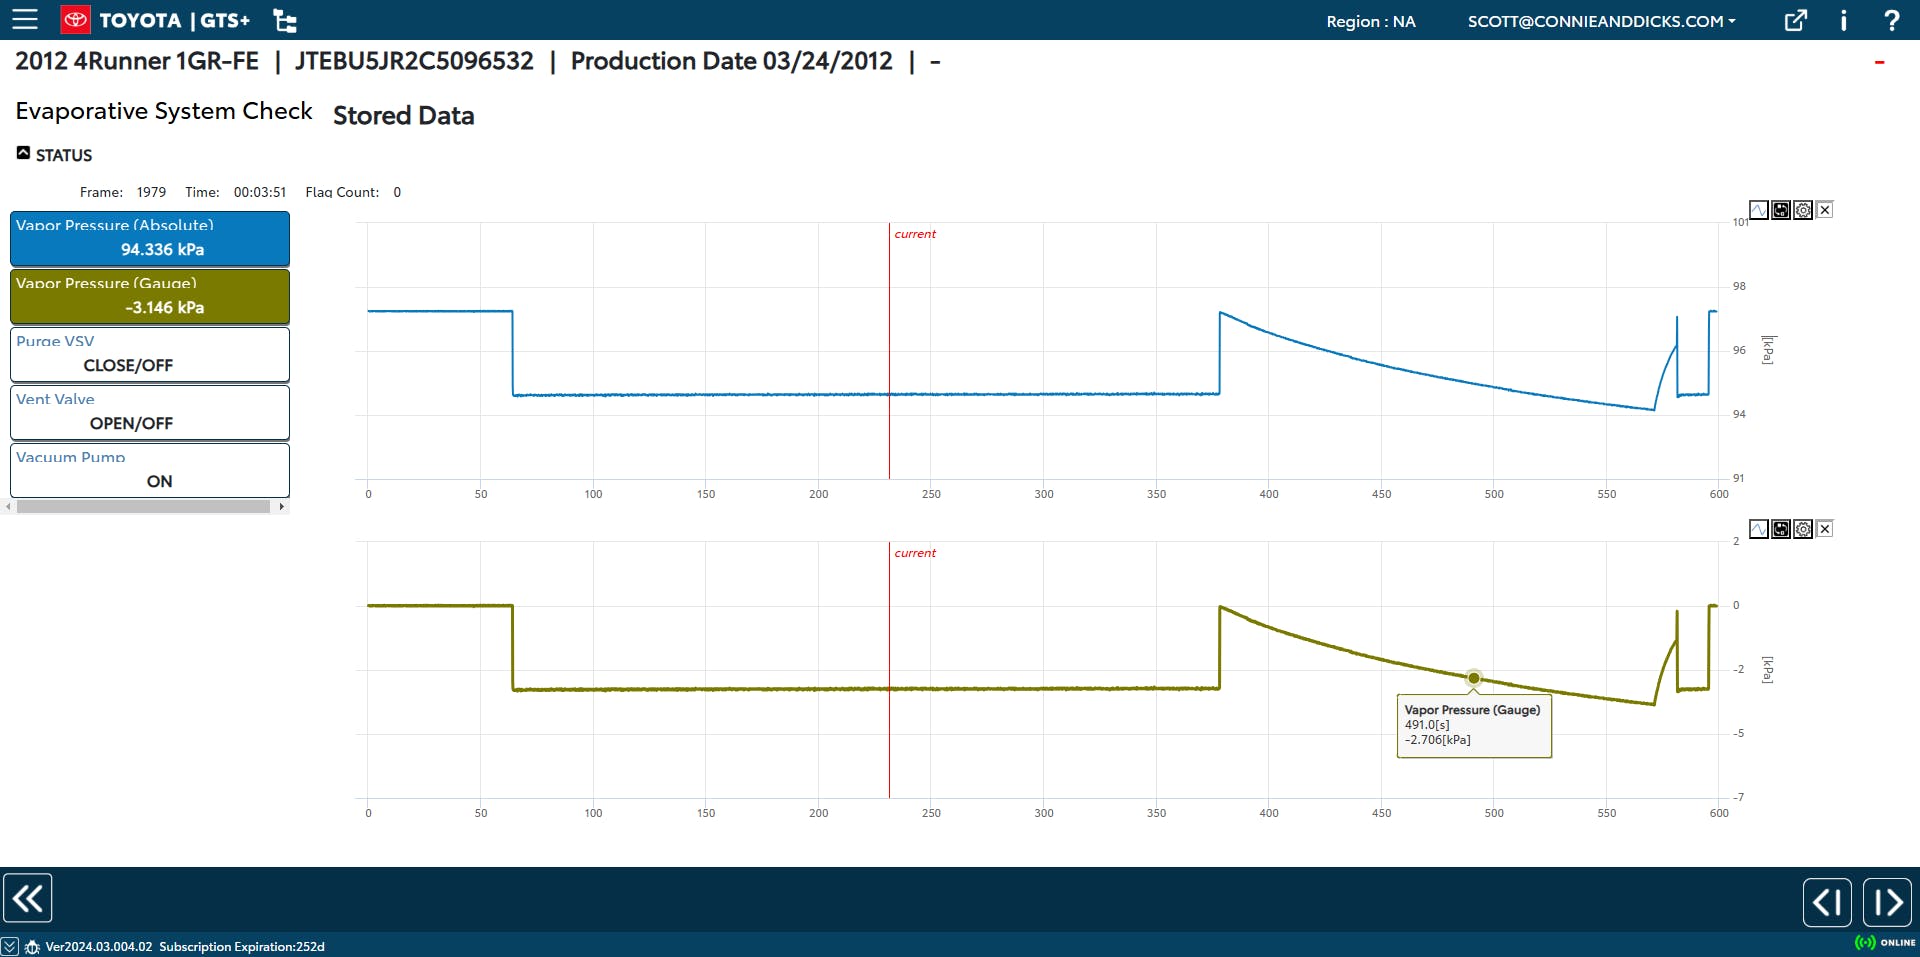
Task: Click the image export icon on the upper chart
Action: coord(1781,209)
